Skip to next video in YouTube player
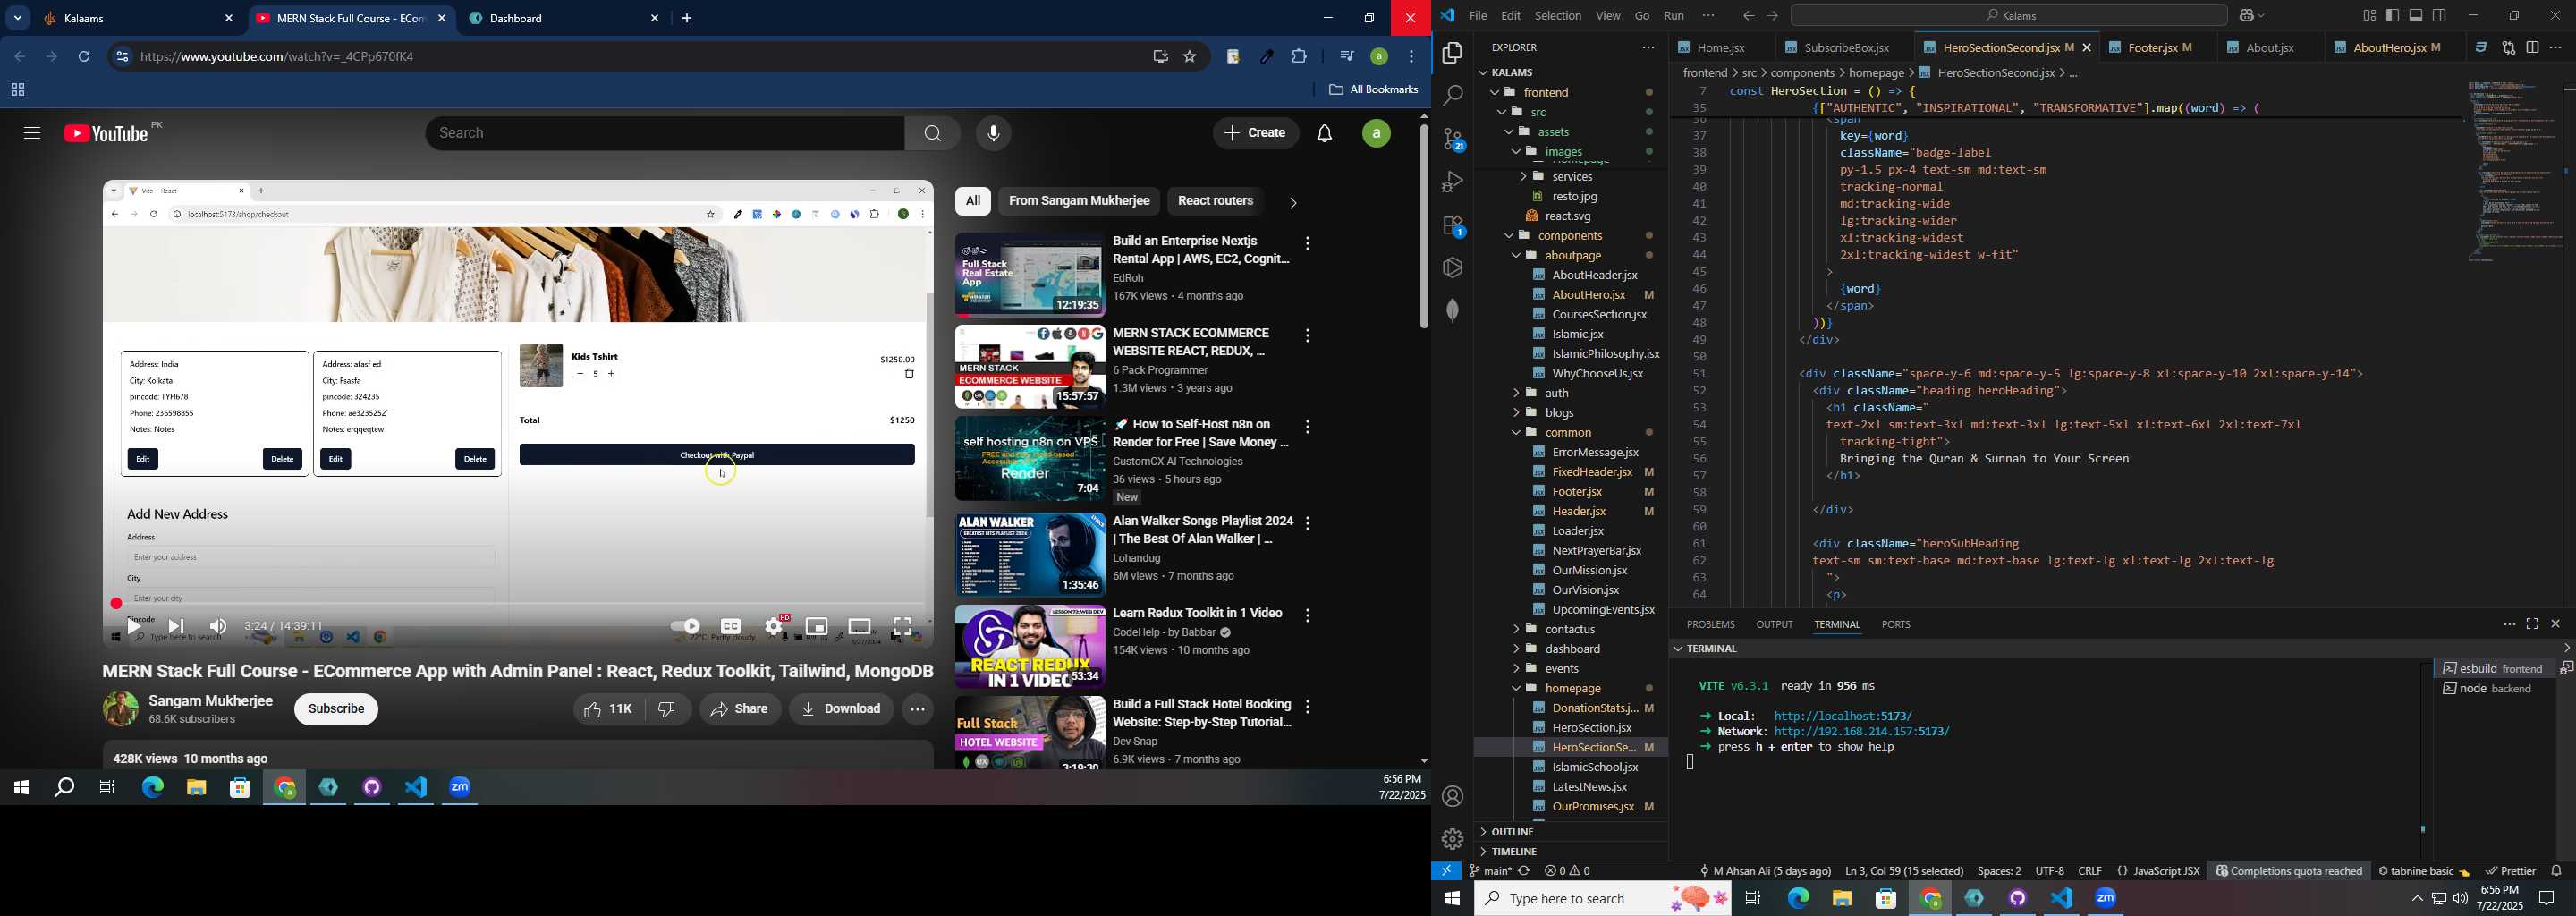 [x=176, y=627]
